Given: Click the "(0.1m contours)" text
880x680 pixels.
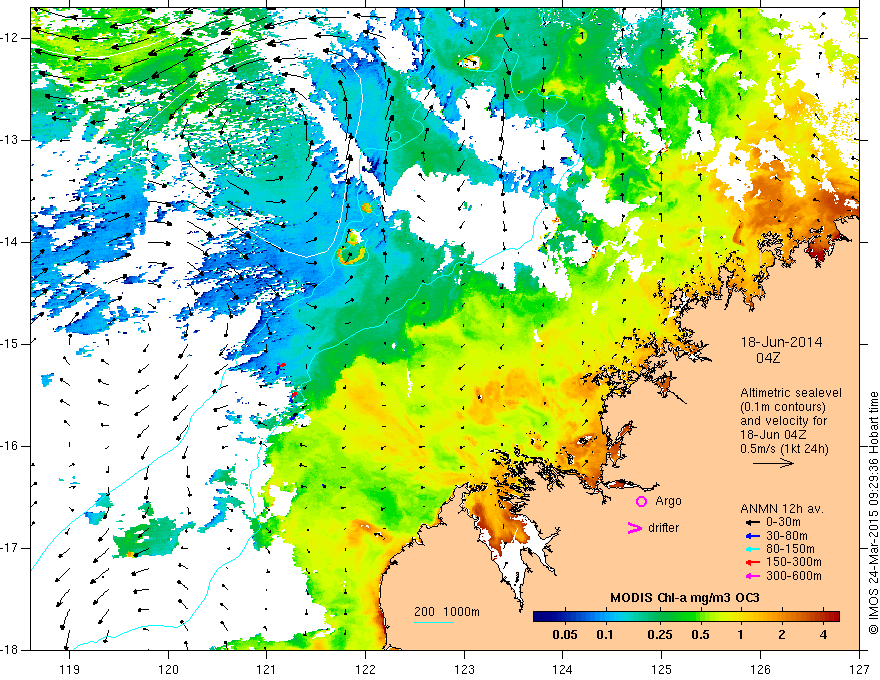Looking at the screenshot, I should click(783, 407).
